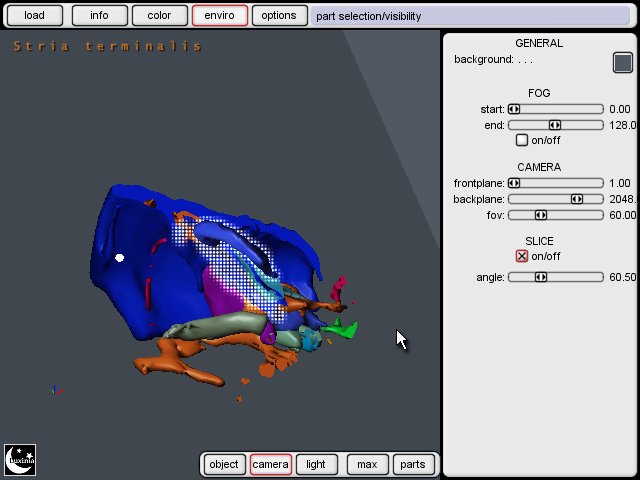Click the fov slider handle
Viewport: 640px width, 480px height.
pyautogui.click(x=541, y=215)
